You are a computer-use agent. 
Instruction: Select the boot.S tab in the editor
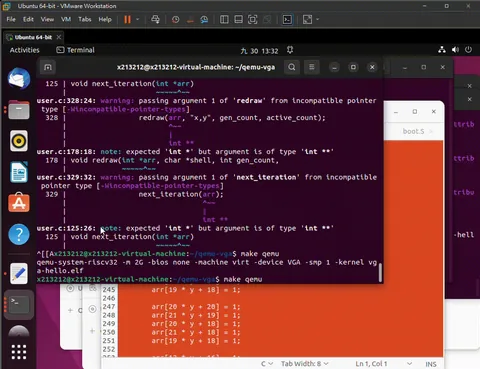[x=413, y=131]
